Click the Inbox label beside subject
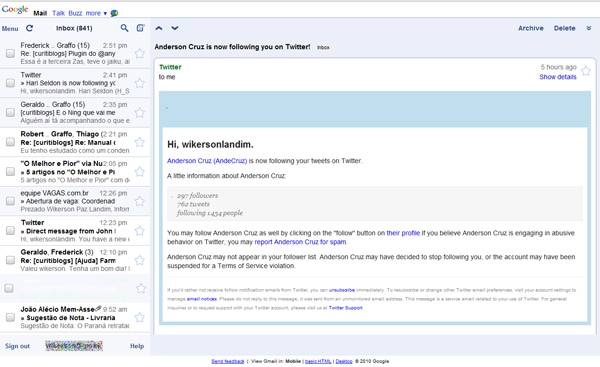 (x=323, y=47)
